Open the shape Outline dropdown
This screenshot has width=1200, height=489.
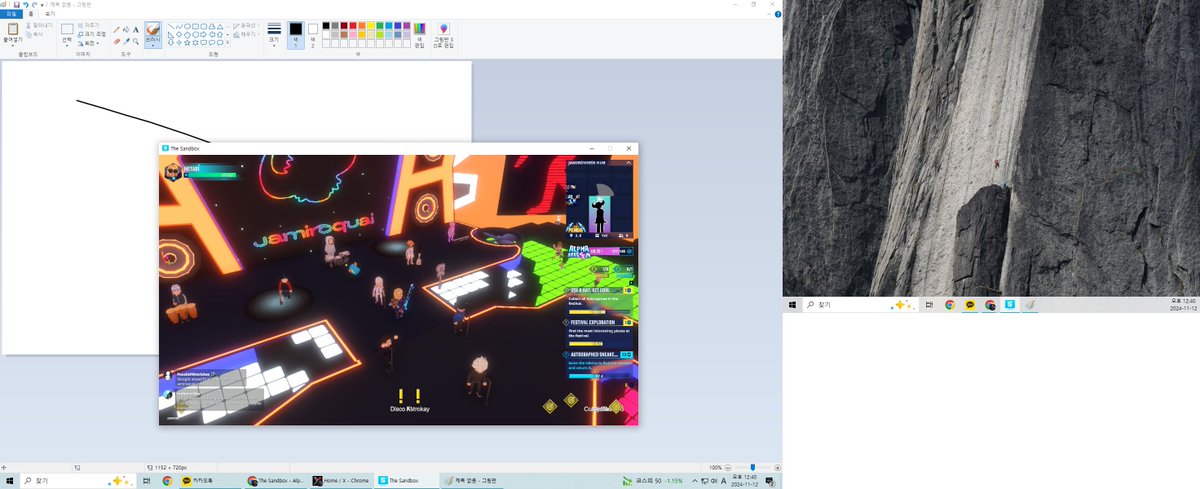[x=245, y=25]
